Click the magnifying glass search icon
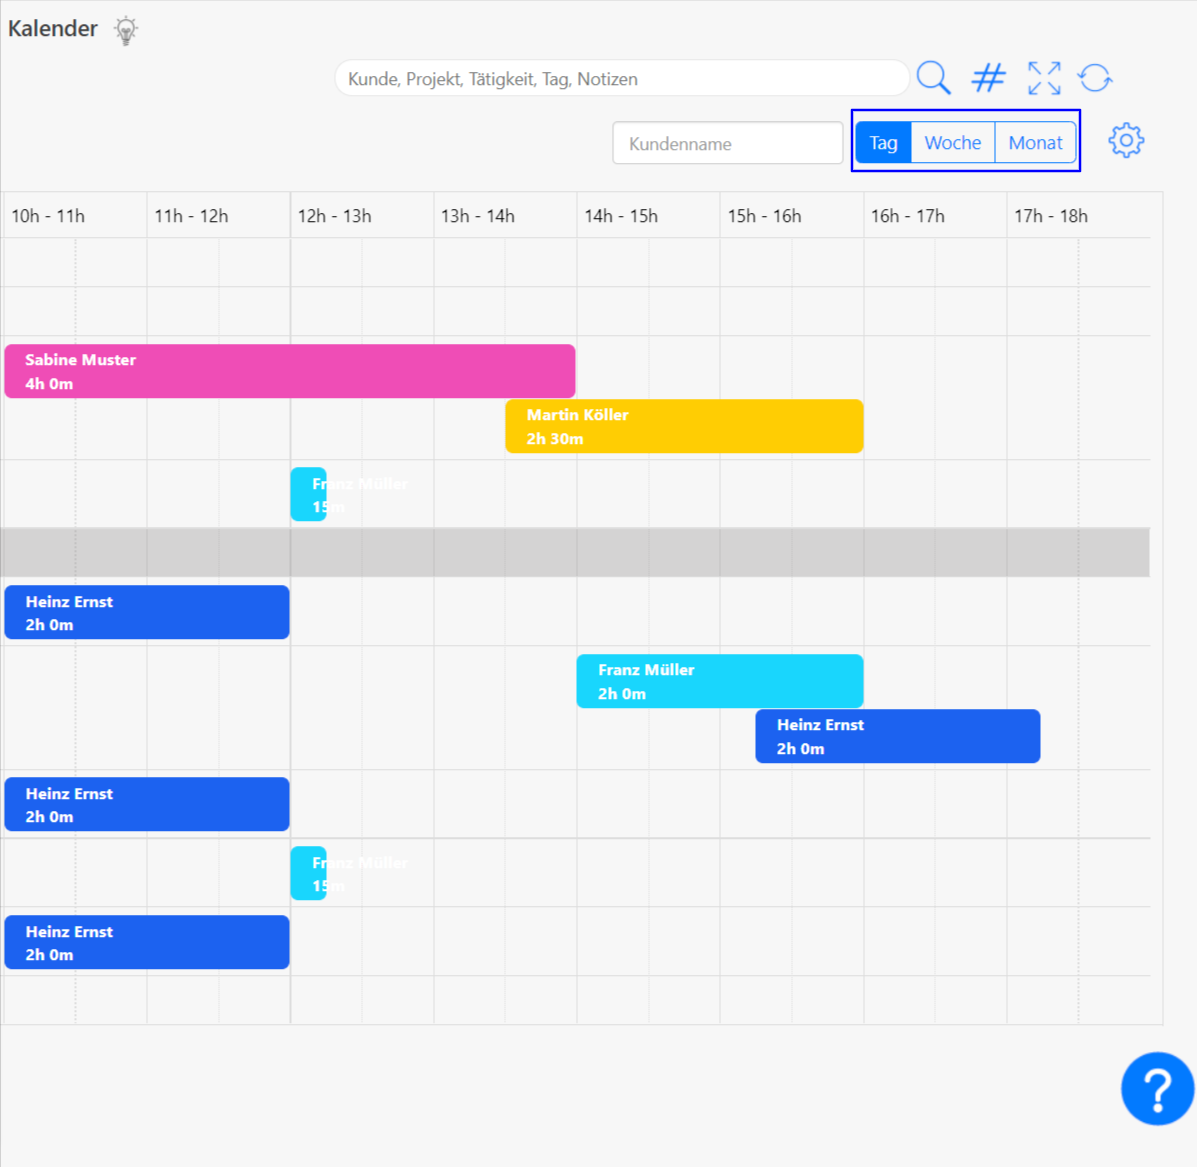Image resolution: width=1197 pixels, height=1167 pixels. pyautogui.click(x=933, y=78)
